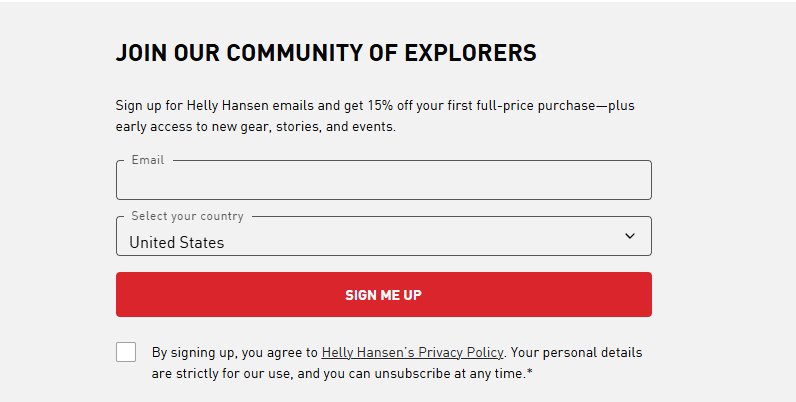The height and width of the screenshot is (402, 796).
Task: Click the 'Join Our Community of Explorers' heading
Action: [326, 53]
